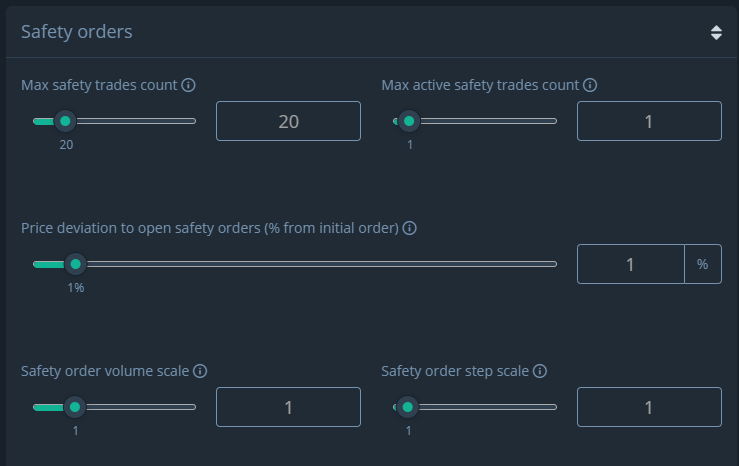Image resolution: width=739 pixels, height=466 pixels.
Task: Click the 1% label under Price deviation slider
Action: pos(76,287)
